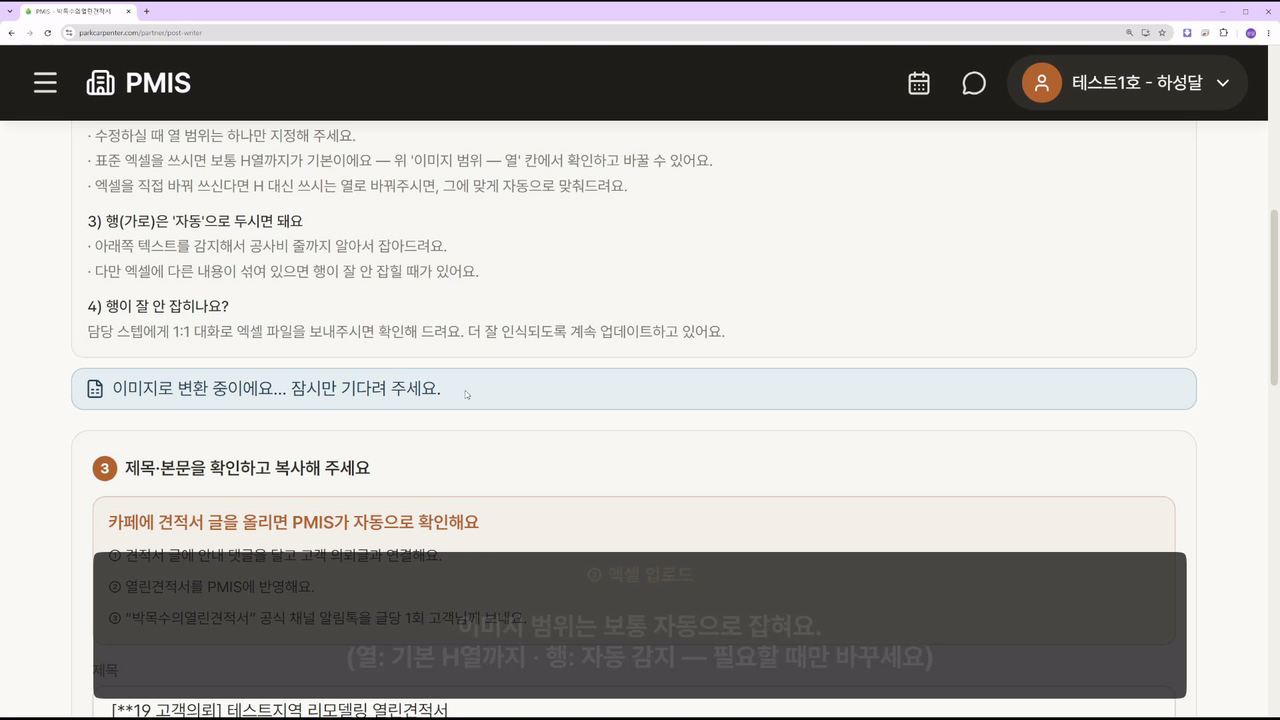Click the page vertical scrollbar thumb
The image size is (1280, 720).
click(x=1274, y=297)
